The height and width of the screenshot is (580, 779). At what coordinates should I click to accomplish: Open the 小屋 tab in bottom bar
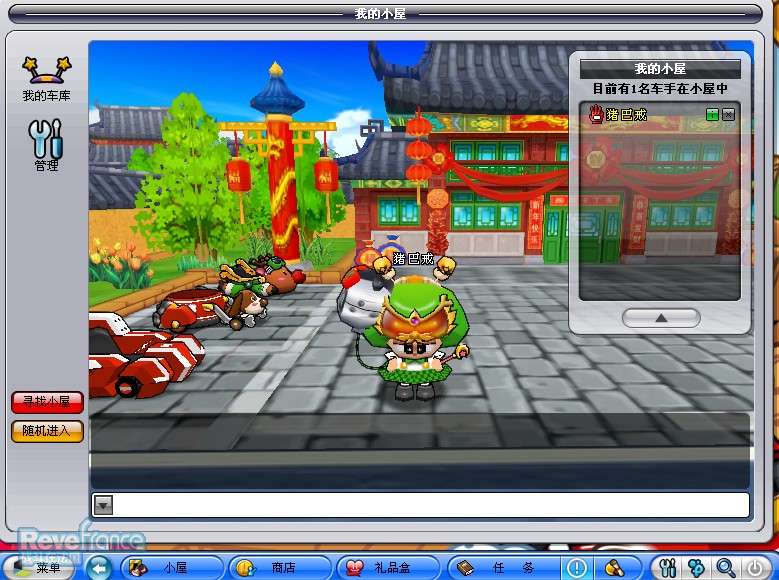172,567
